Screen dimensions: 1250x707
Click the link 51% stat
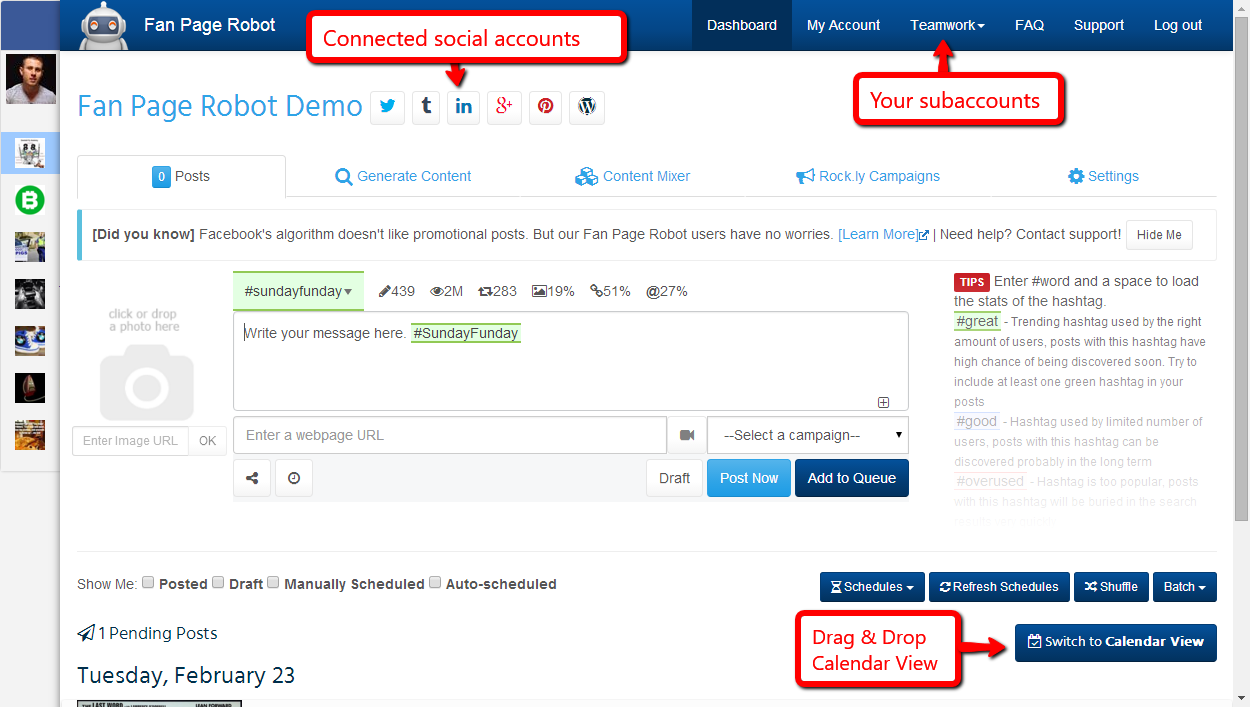(x=610, y=291)
